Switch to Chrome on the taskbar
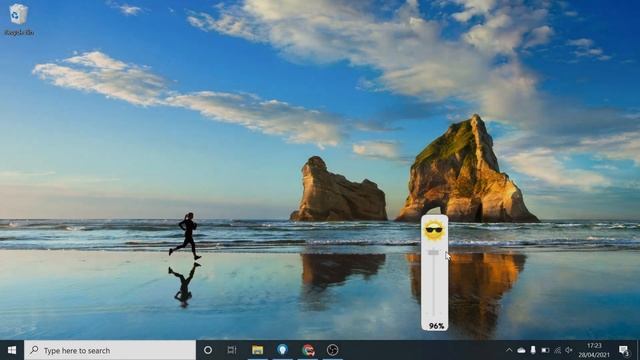 tap(308, 350)
